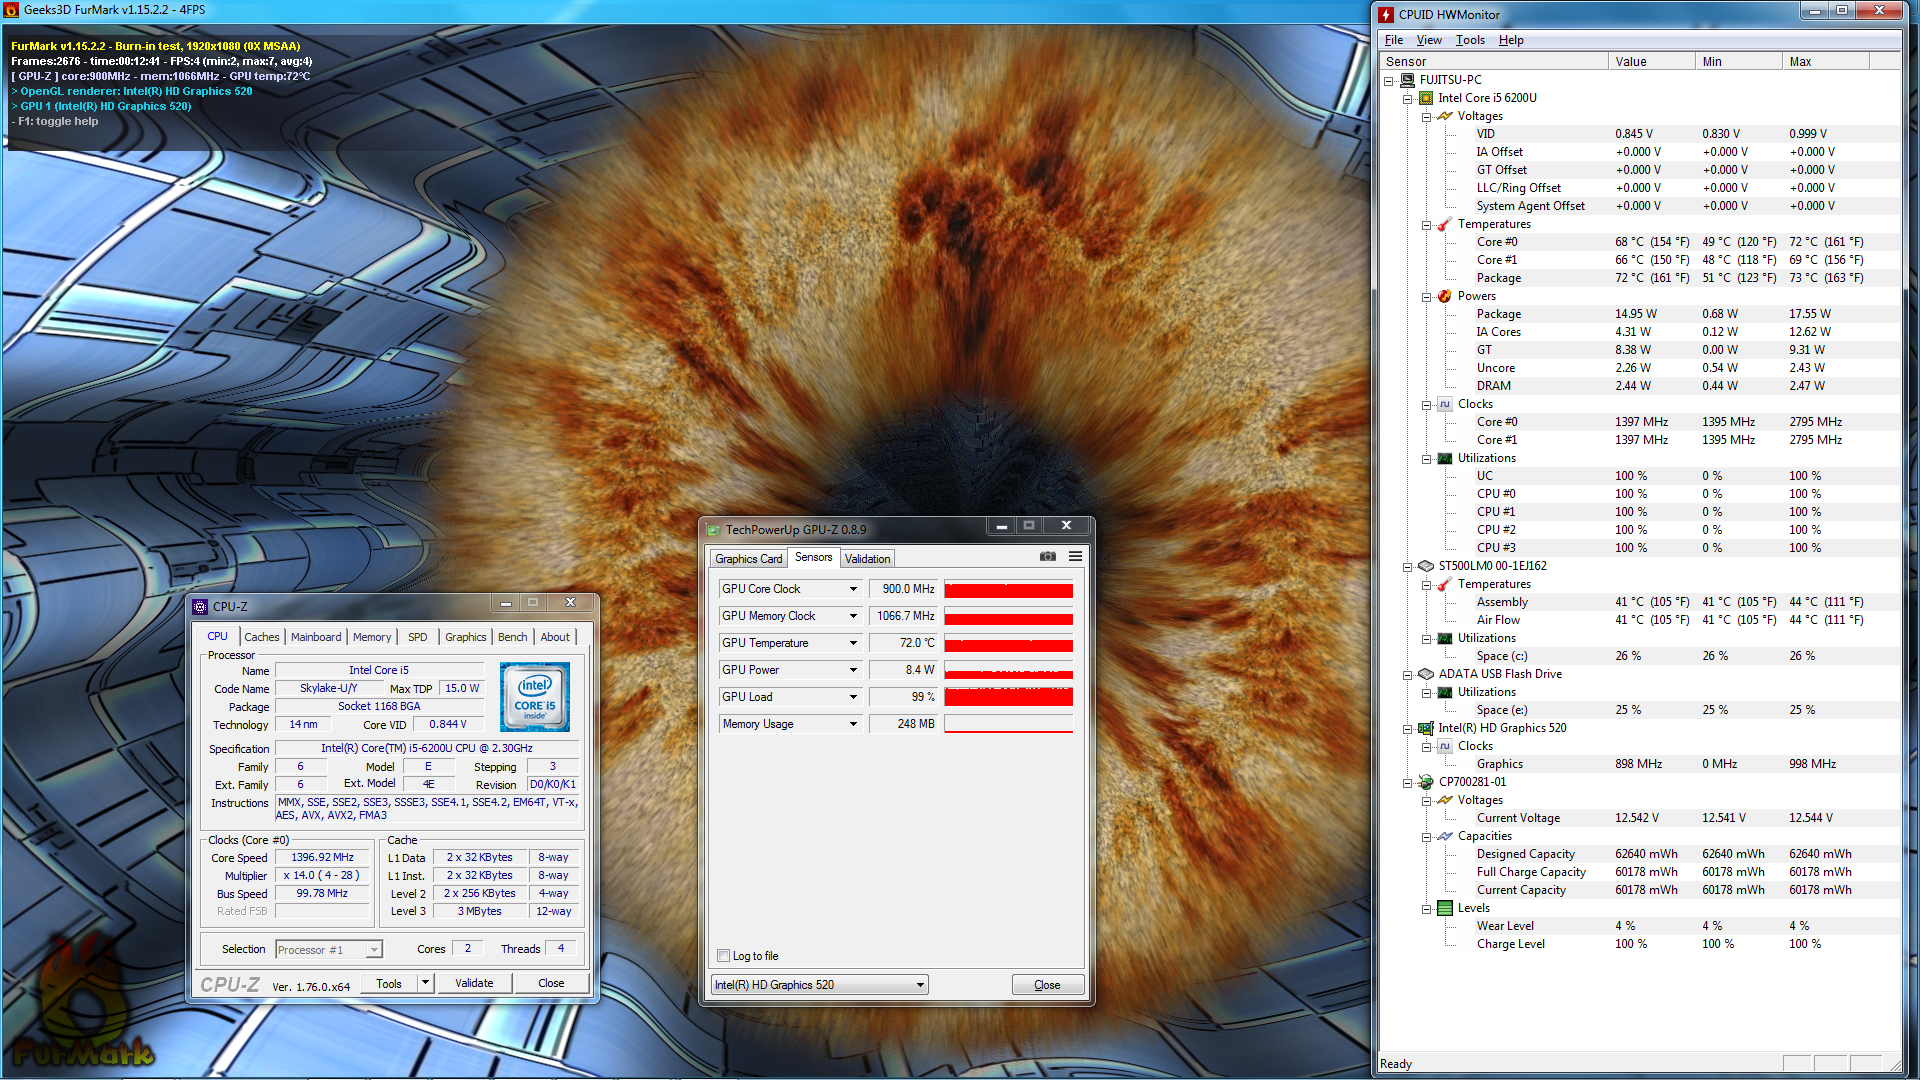1920x1080 pixels.
Task: Click the CP700281-01 battery icon
Action: 1426,782
